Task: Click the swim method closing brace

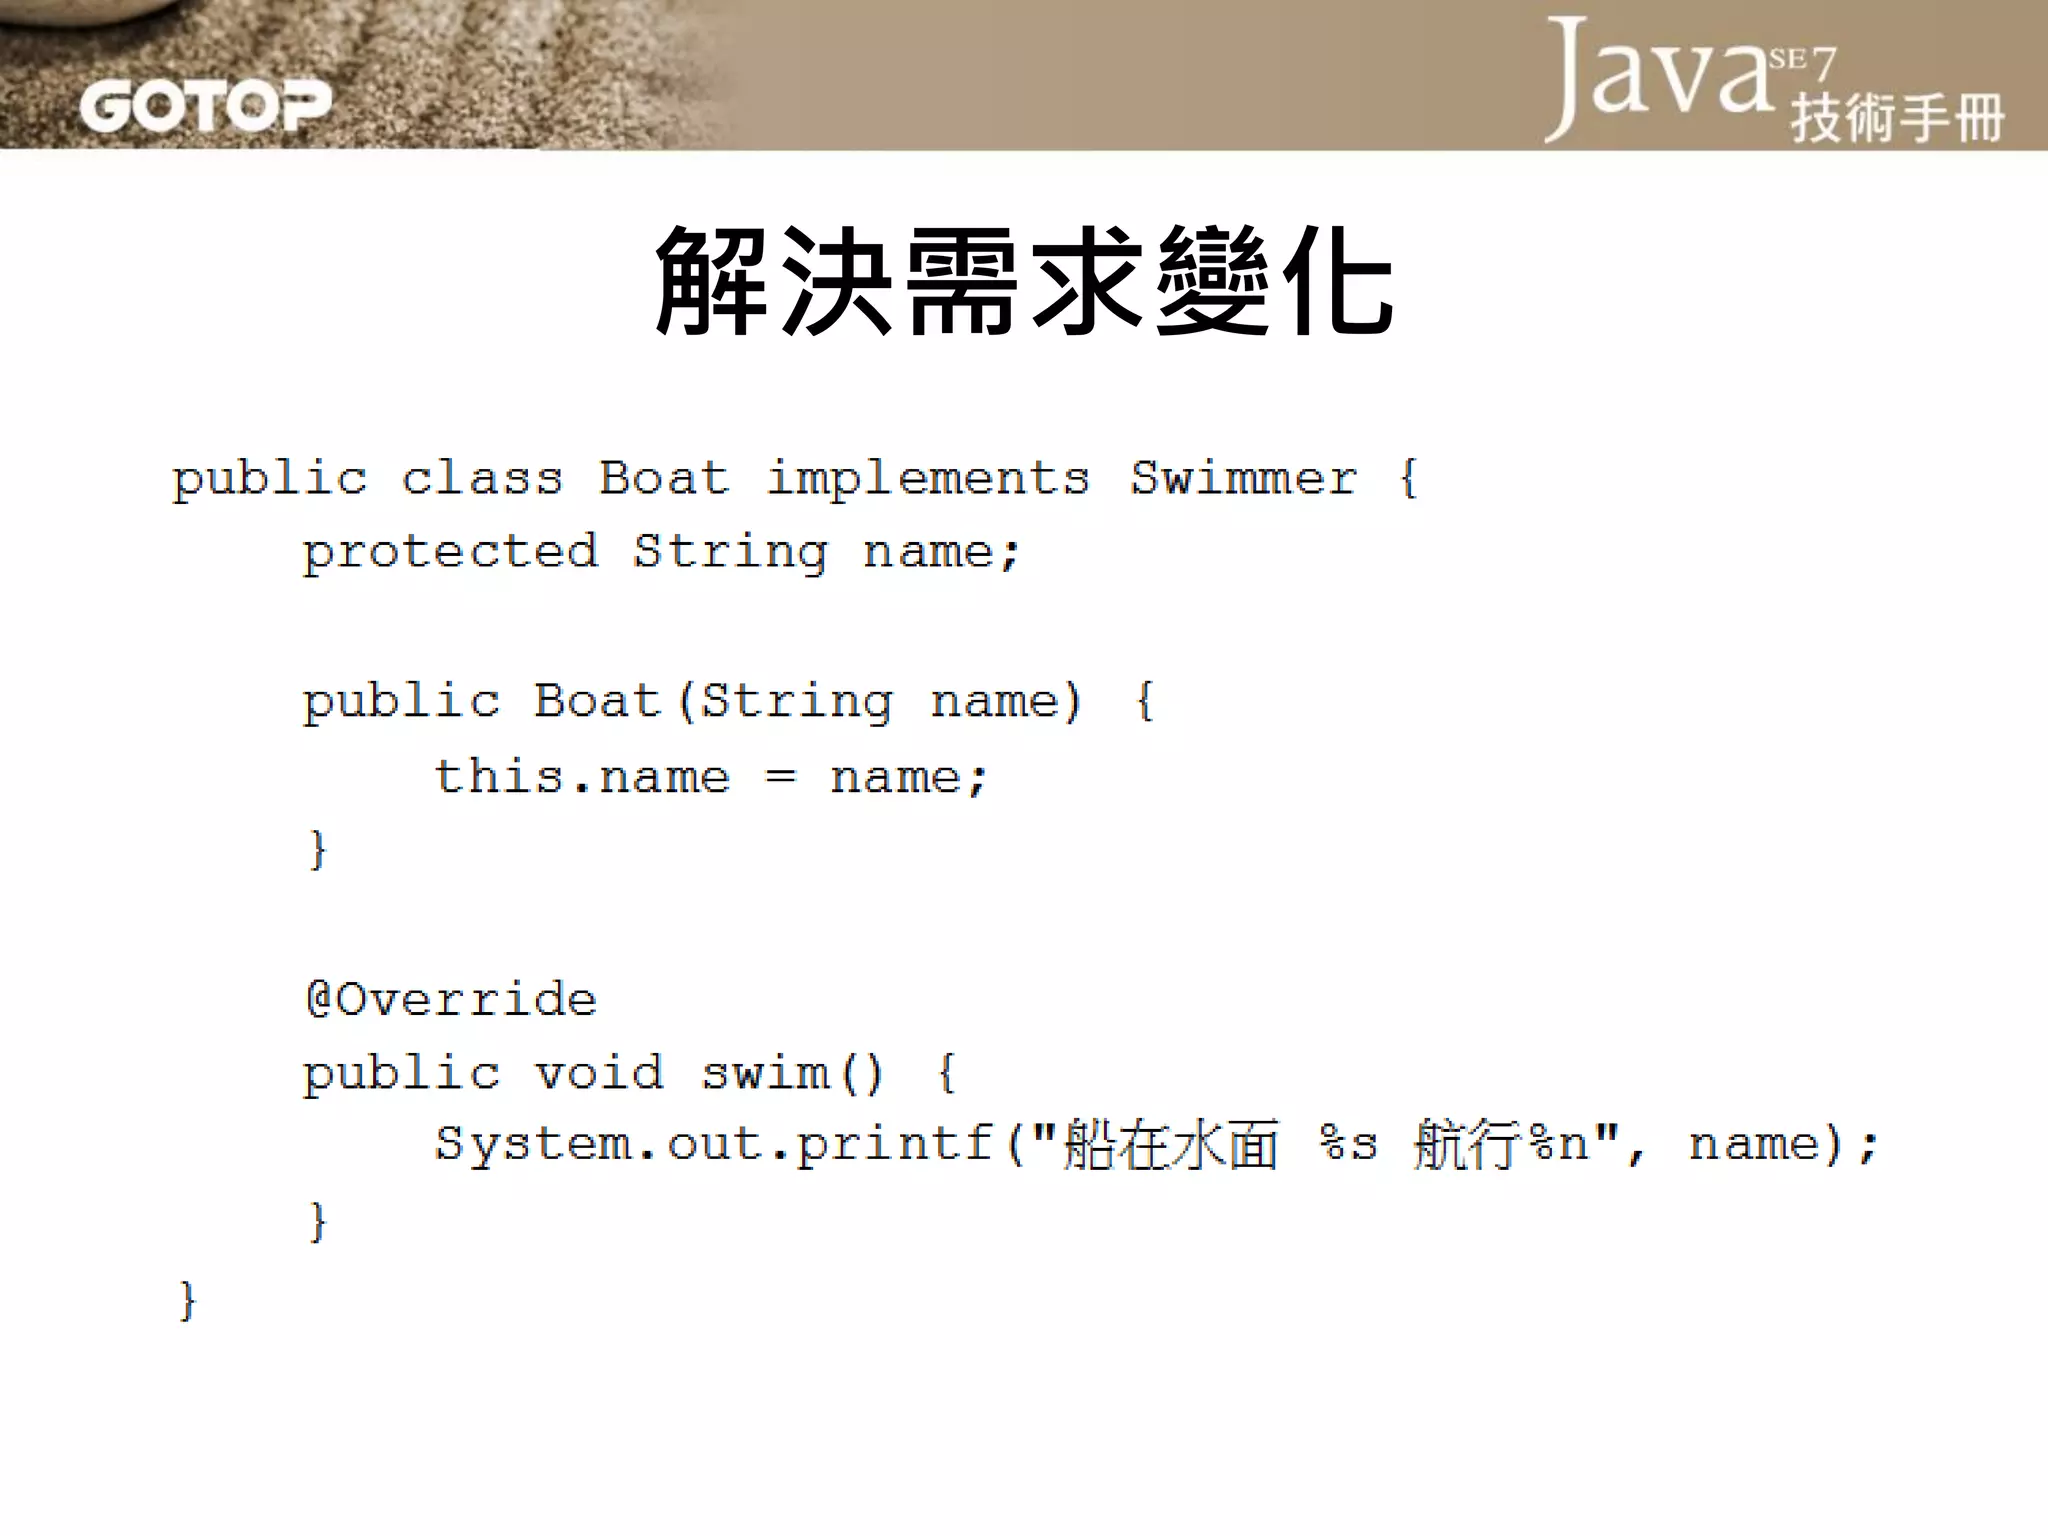Action: pyautogui.click(x=318, y=1221)
